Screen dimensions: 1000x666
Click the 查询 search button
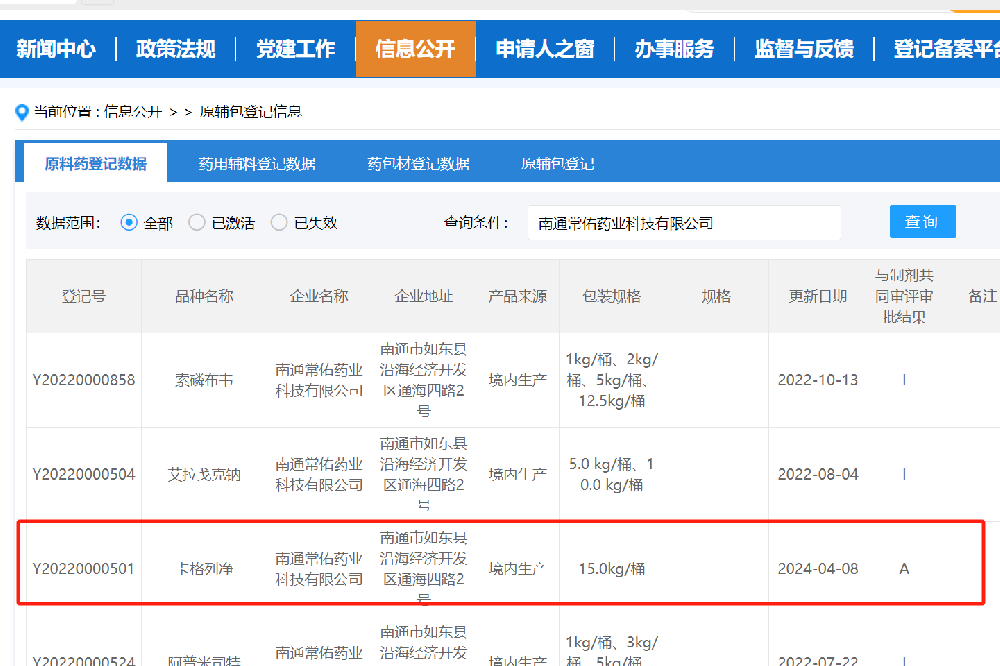click(921, 221)
